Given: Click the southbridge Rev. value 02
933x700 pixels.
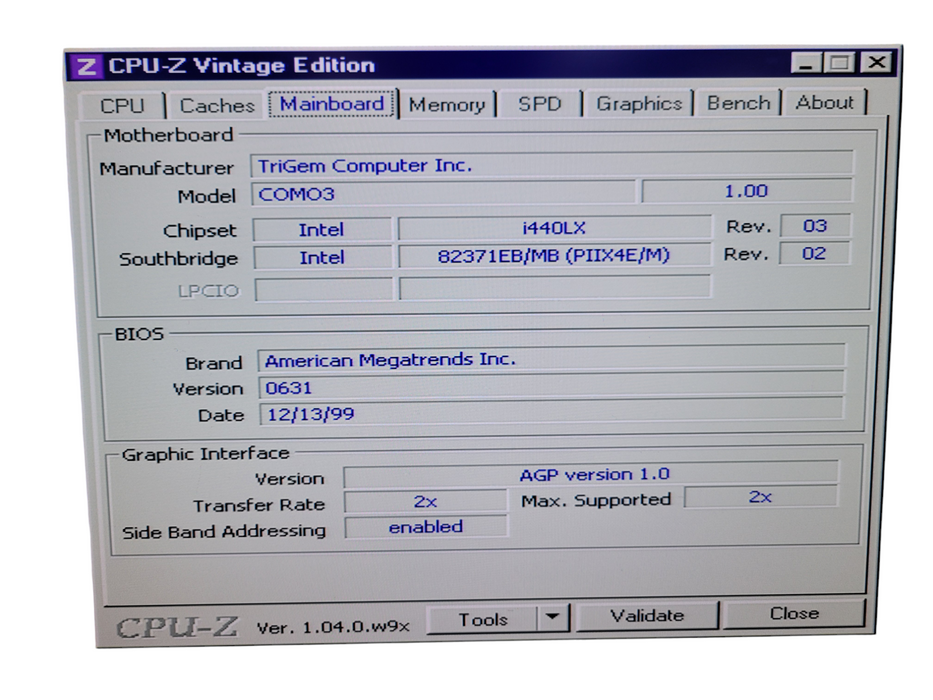Looking at the screenshot, I should click(x=814, y=254).
